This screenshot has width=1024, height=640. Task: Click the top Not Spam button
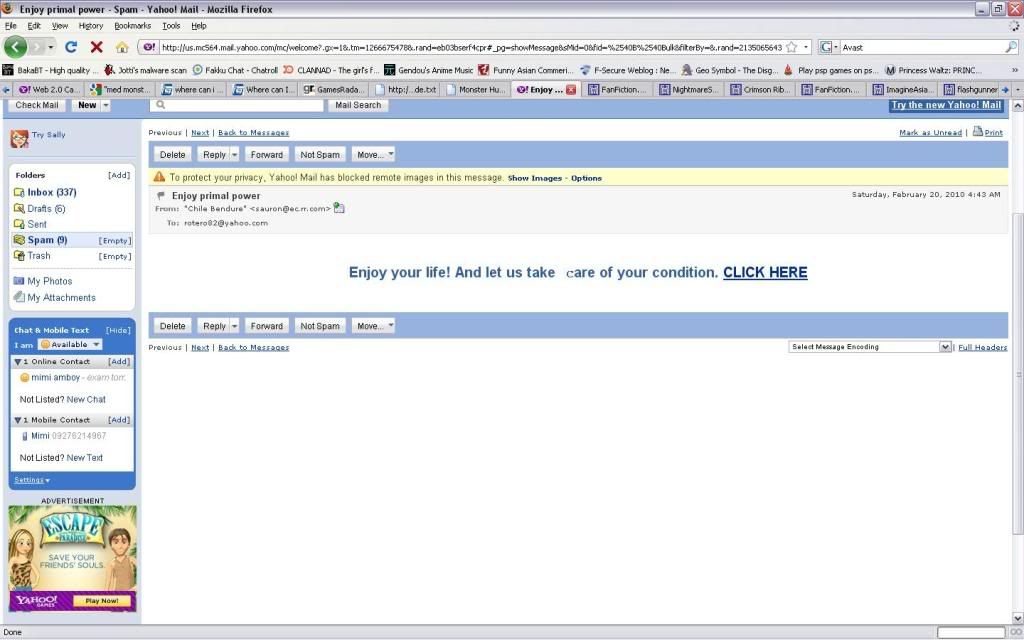[320, 155]
